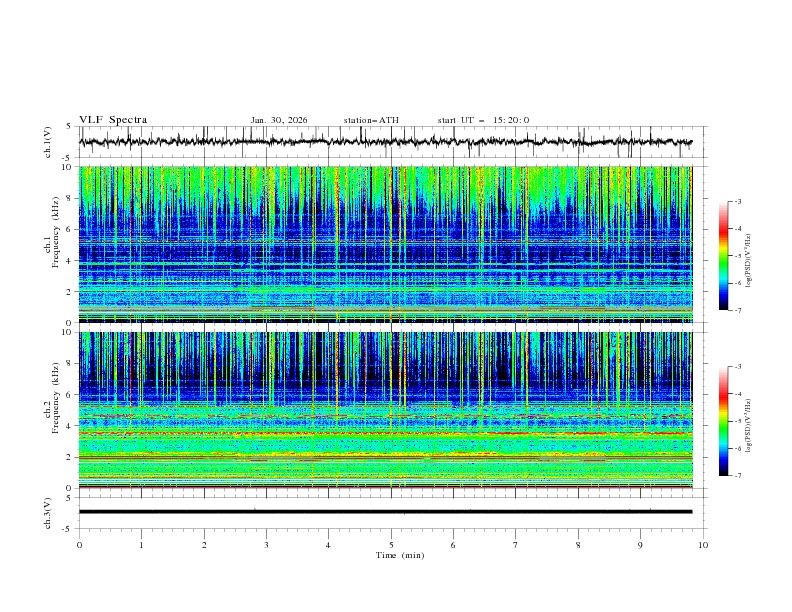Image resolution: width=792 pixels, height=612 pixels.
Task: Click the "-7" tick on ch.2 colorbar
Action: 737,475
